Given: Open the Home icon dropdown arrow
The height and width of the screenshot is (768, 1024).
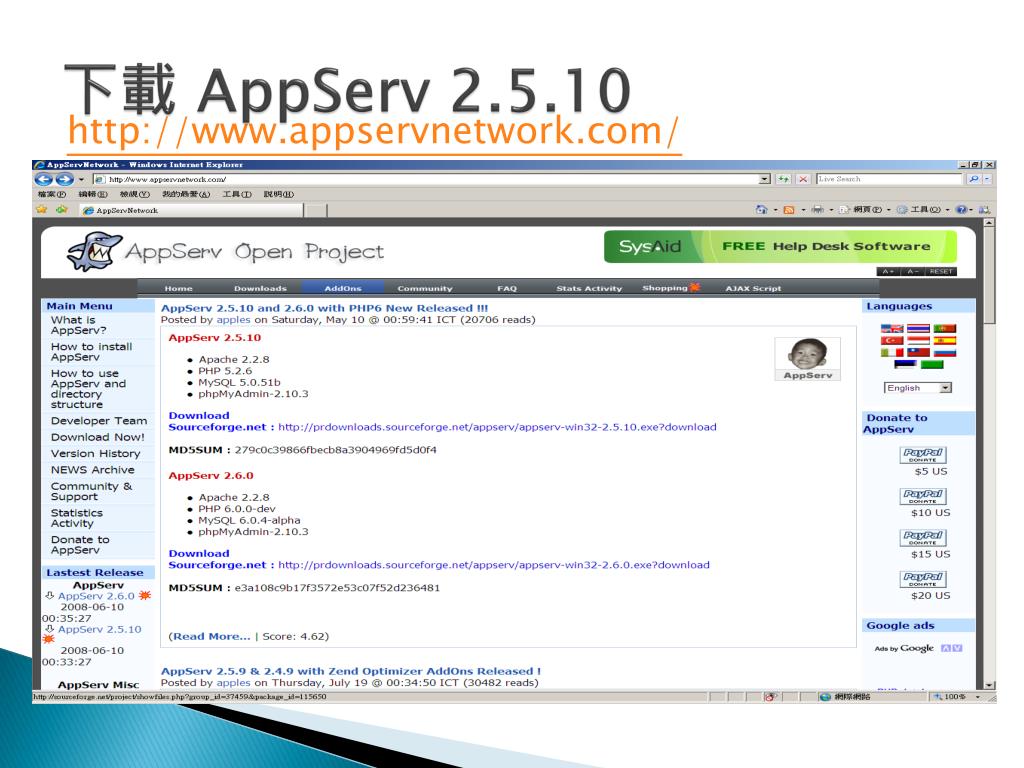Looking at the screenshot, I should [x=776, y=210].
